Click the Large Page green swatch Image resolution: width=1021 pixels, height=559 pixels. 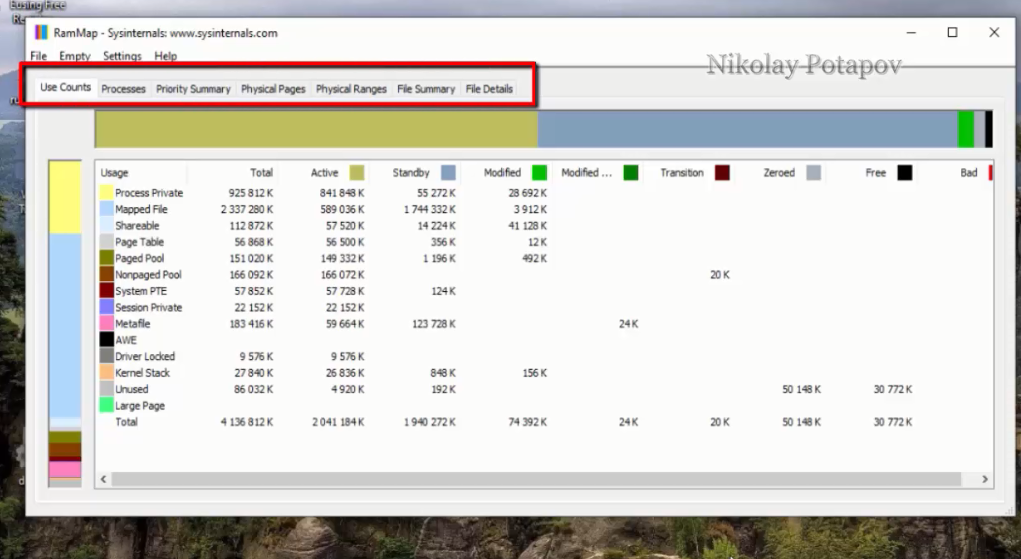coord(106,405)
